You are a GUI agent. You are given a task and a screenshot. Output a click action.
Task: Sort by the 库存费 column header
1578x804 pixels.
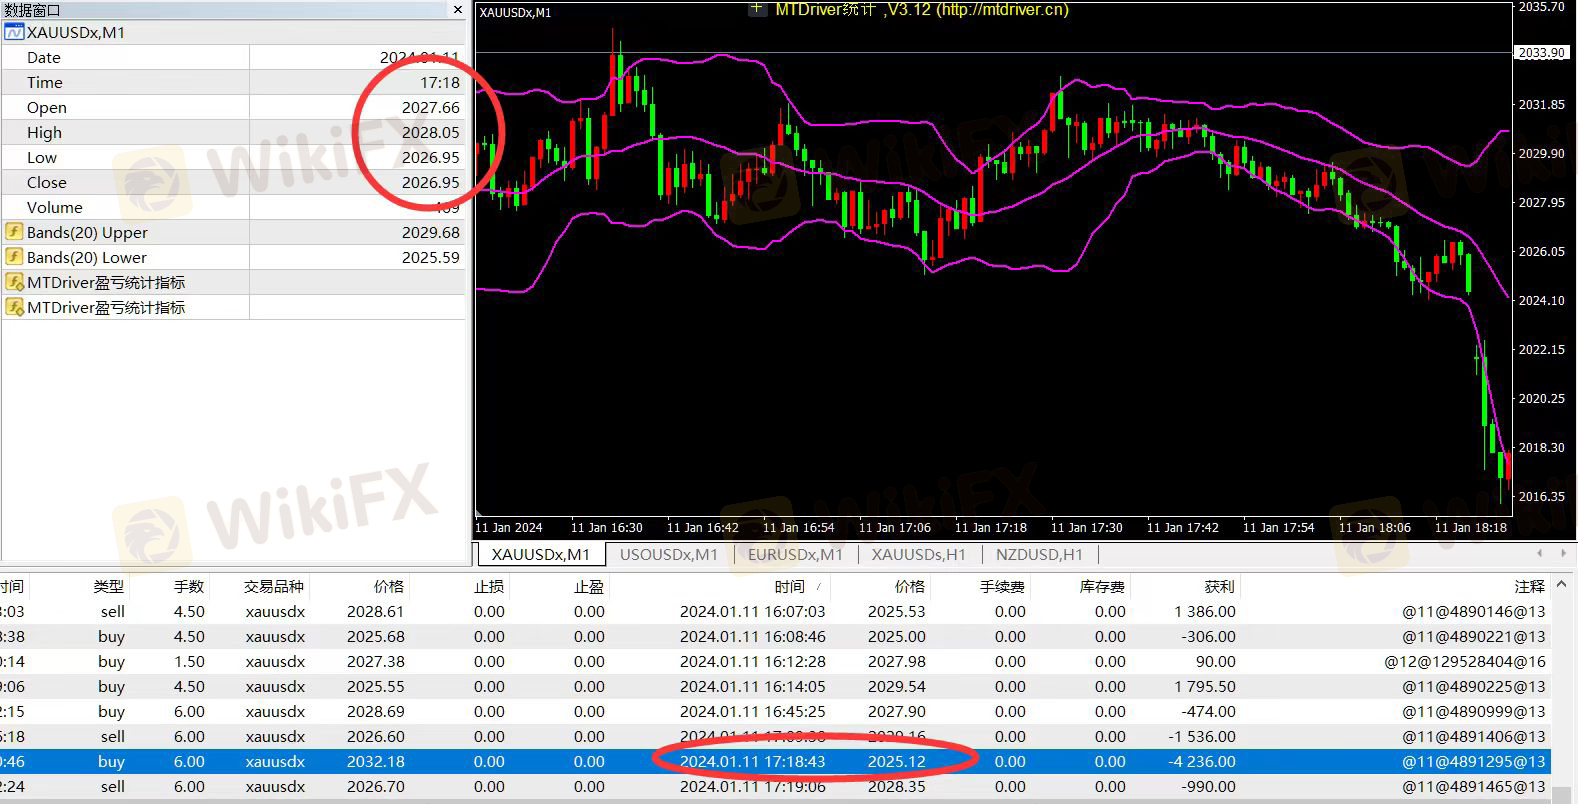[x=1102, y=587]
